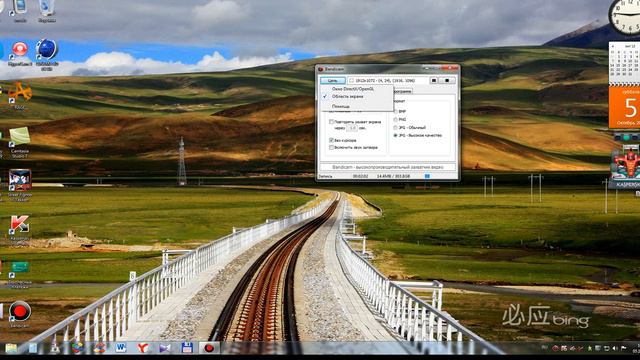The width and height of the screenshot is (640, 360).
Task: Open the Bandicam desktop shortcut
Action: (x=19, y=314)
